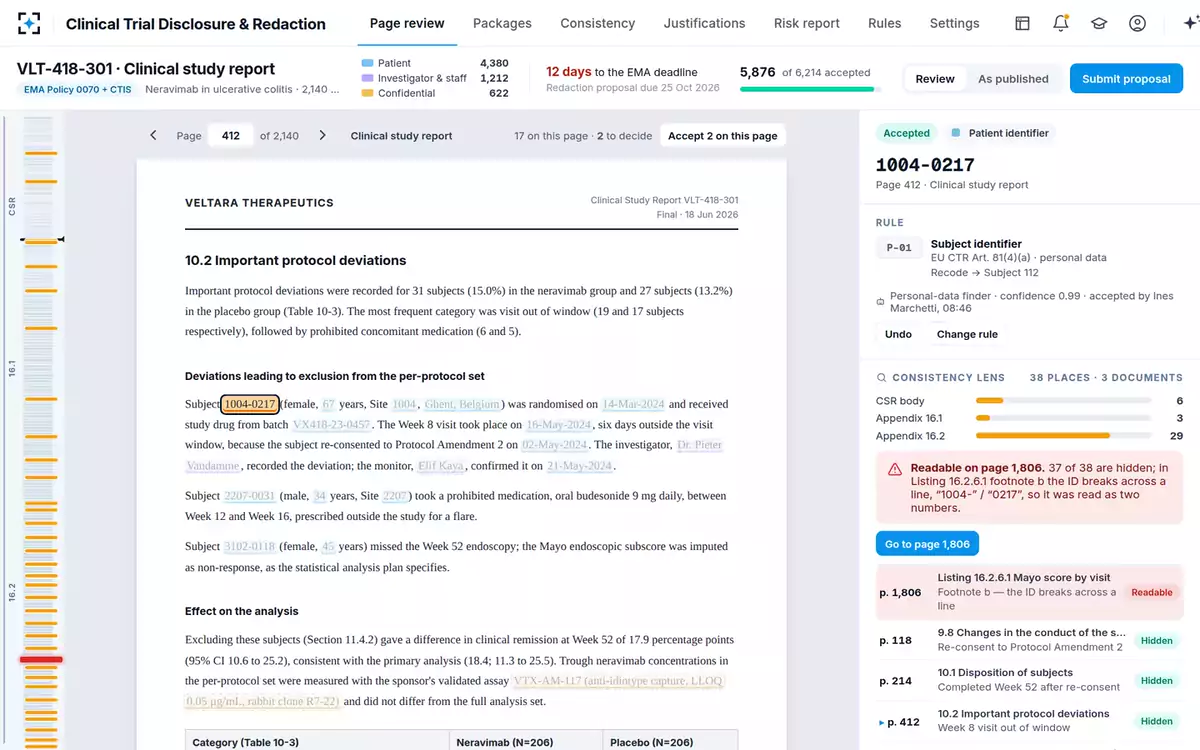Switch to Review mode
This screenshot has width=1200, height=750.
(935, 79)
